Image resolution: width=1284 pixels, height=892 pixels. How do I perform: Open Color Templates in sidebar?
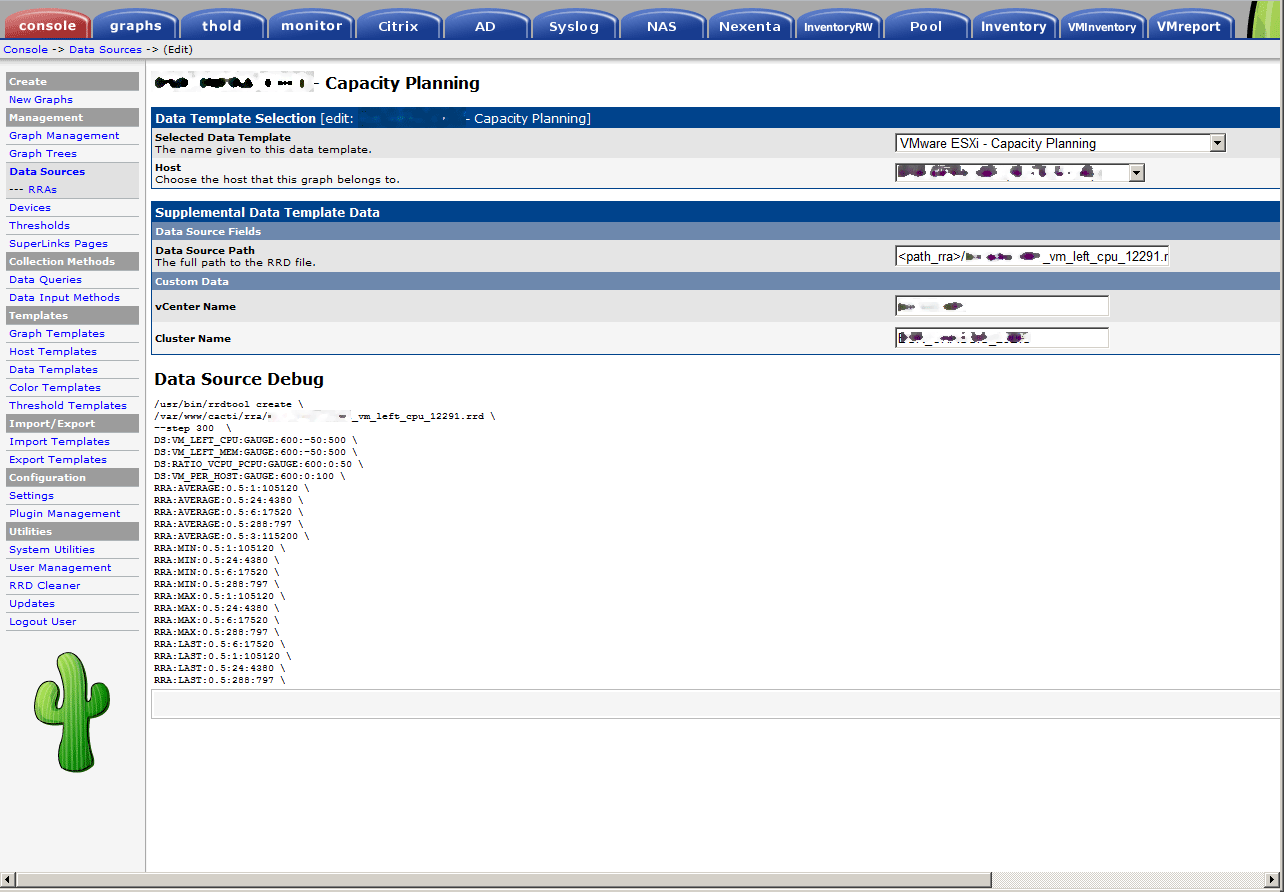(55, 387)
